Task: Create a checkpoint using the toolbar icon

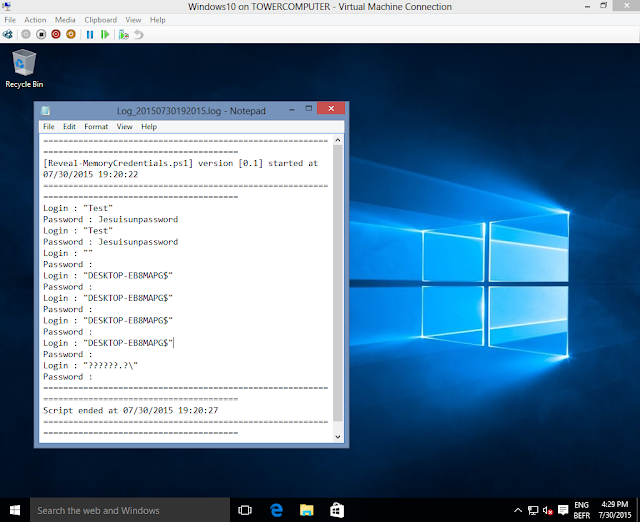Action: pyautogui.click(x=124, y=35)
